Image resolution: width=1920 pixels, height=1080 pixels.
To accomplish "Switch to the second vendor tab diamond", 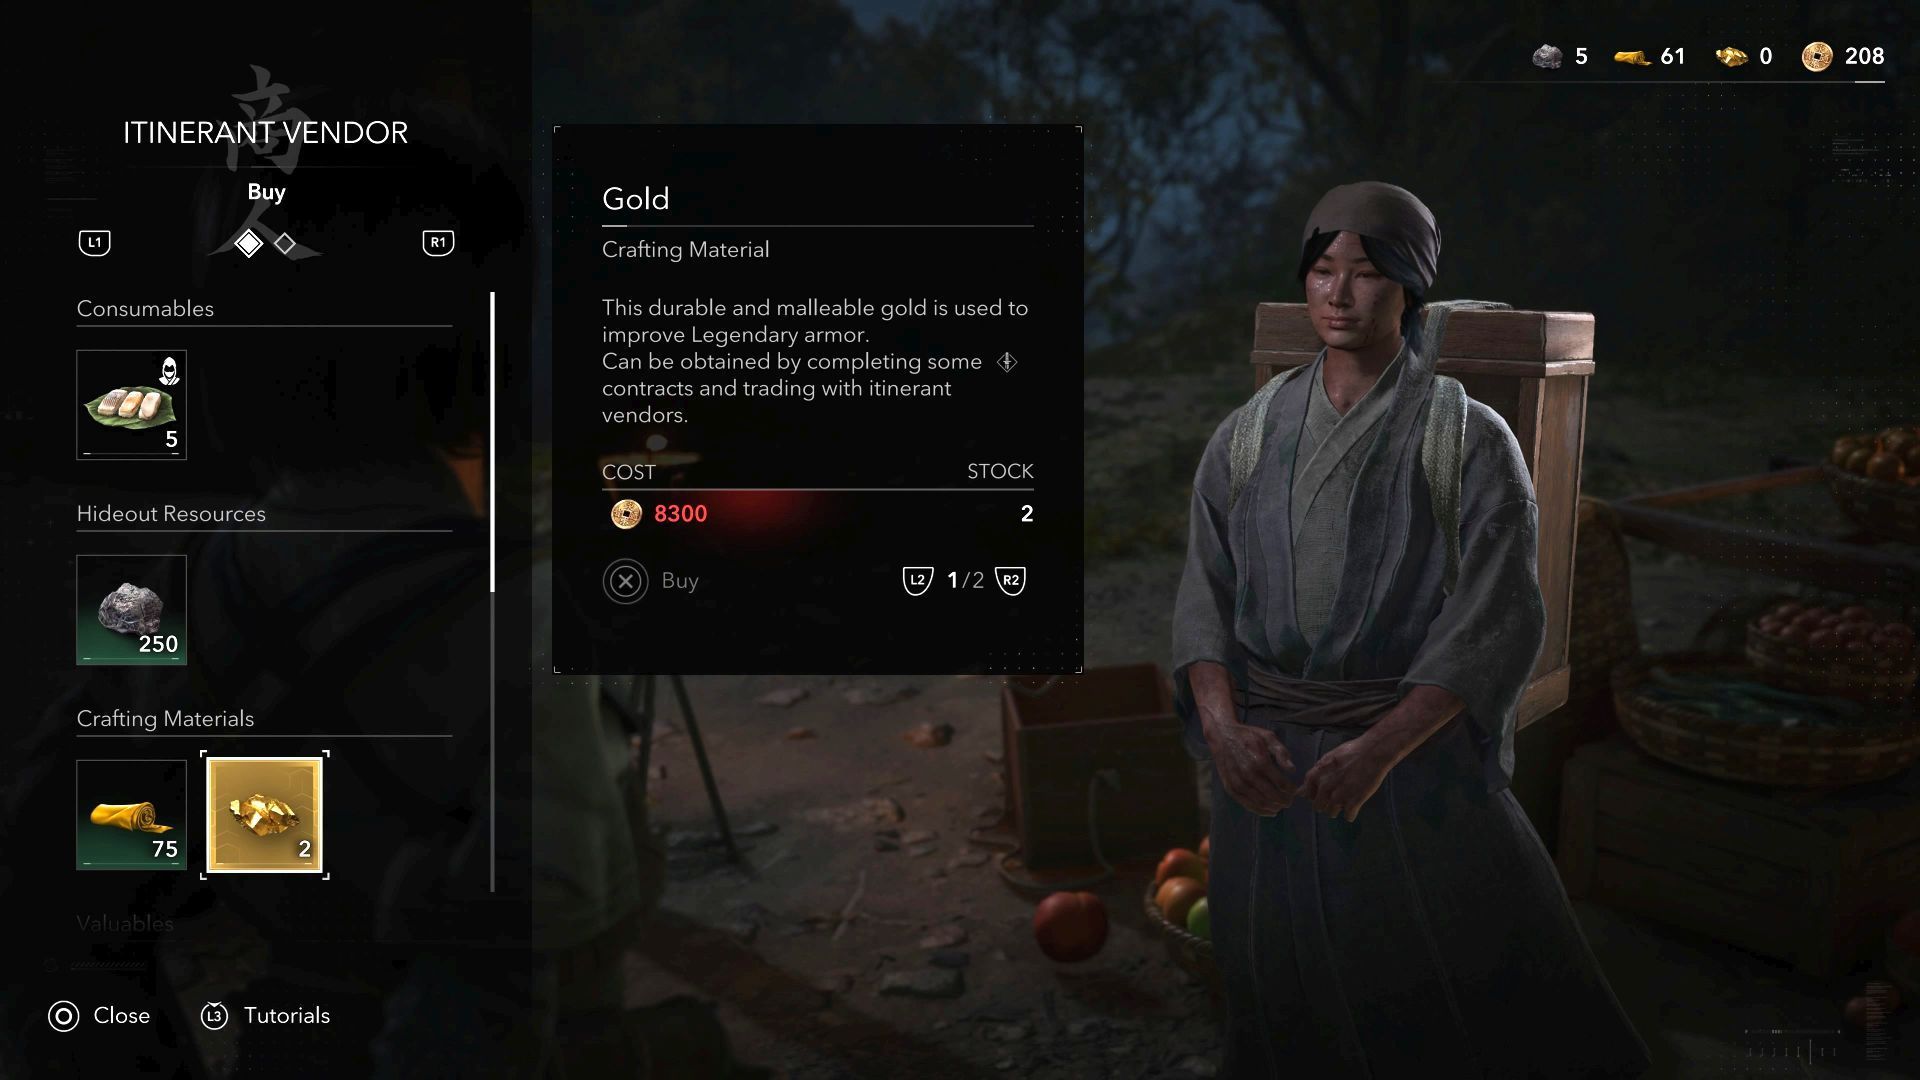I will pos(285,243).
